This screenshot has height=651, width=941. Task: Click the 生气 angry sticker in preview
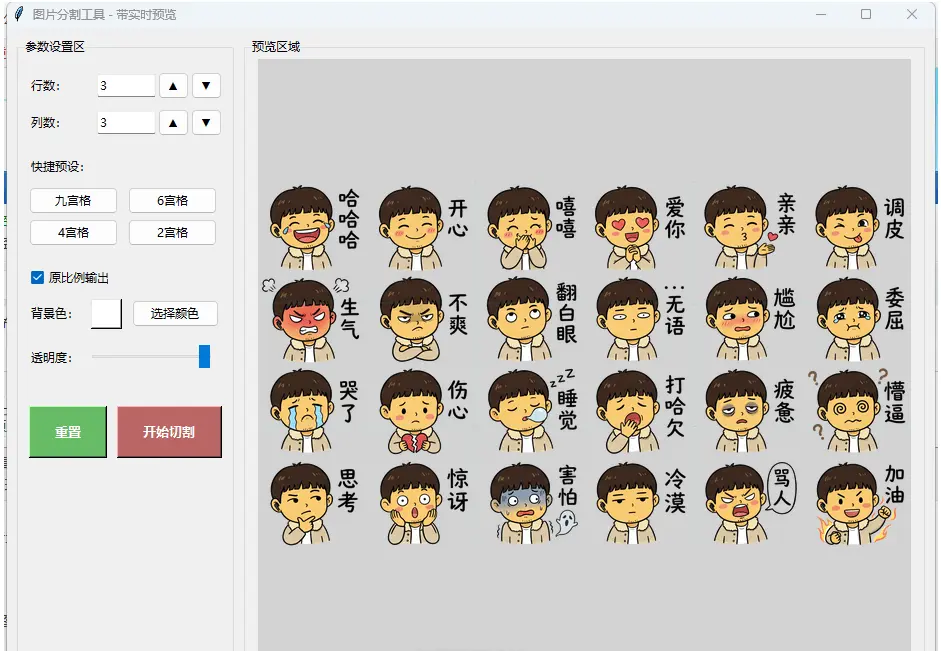click(x=312, y=318)
